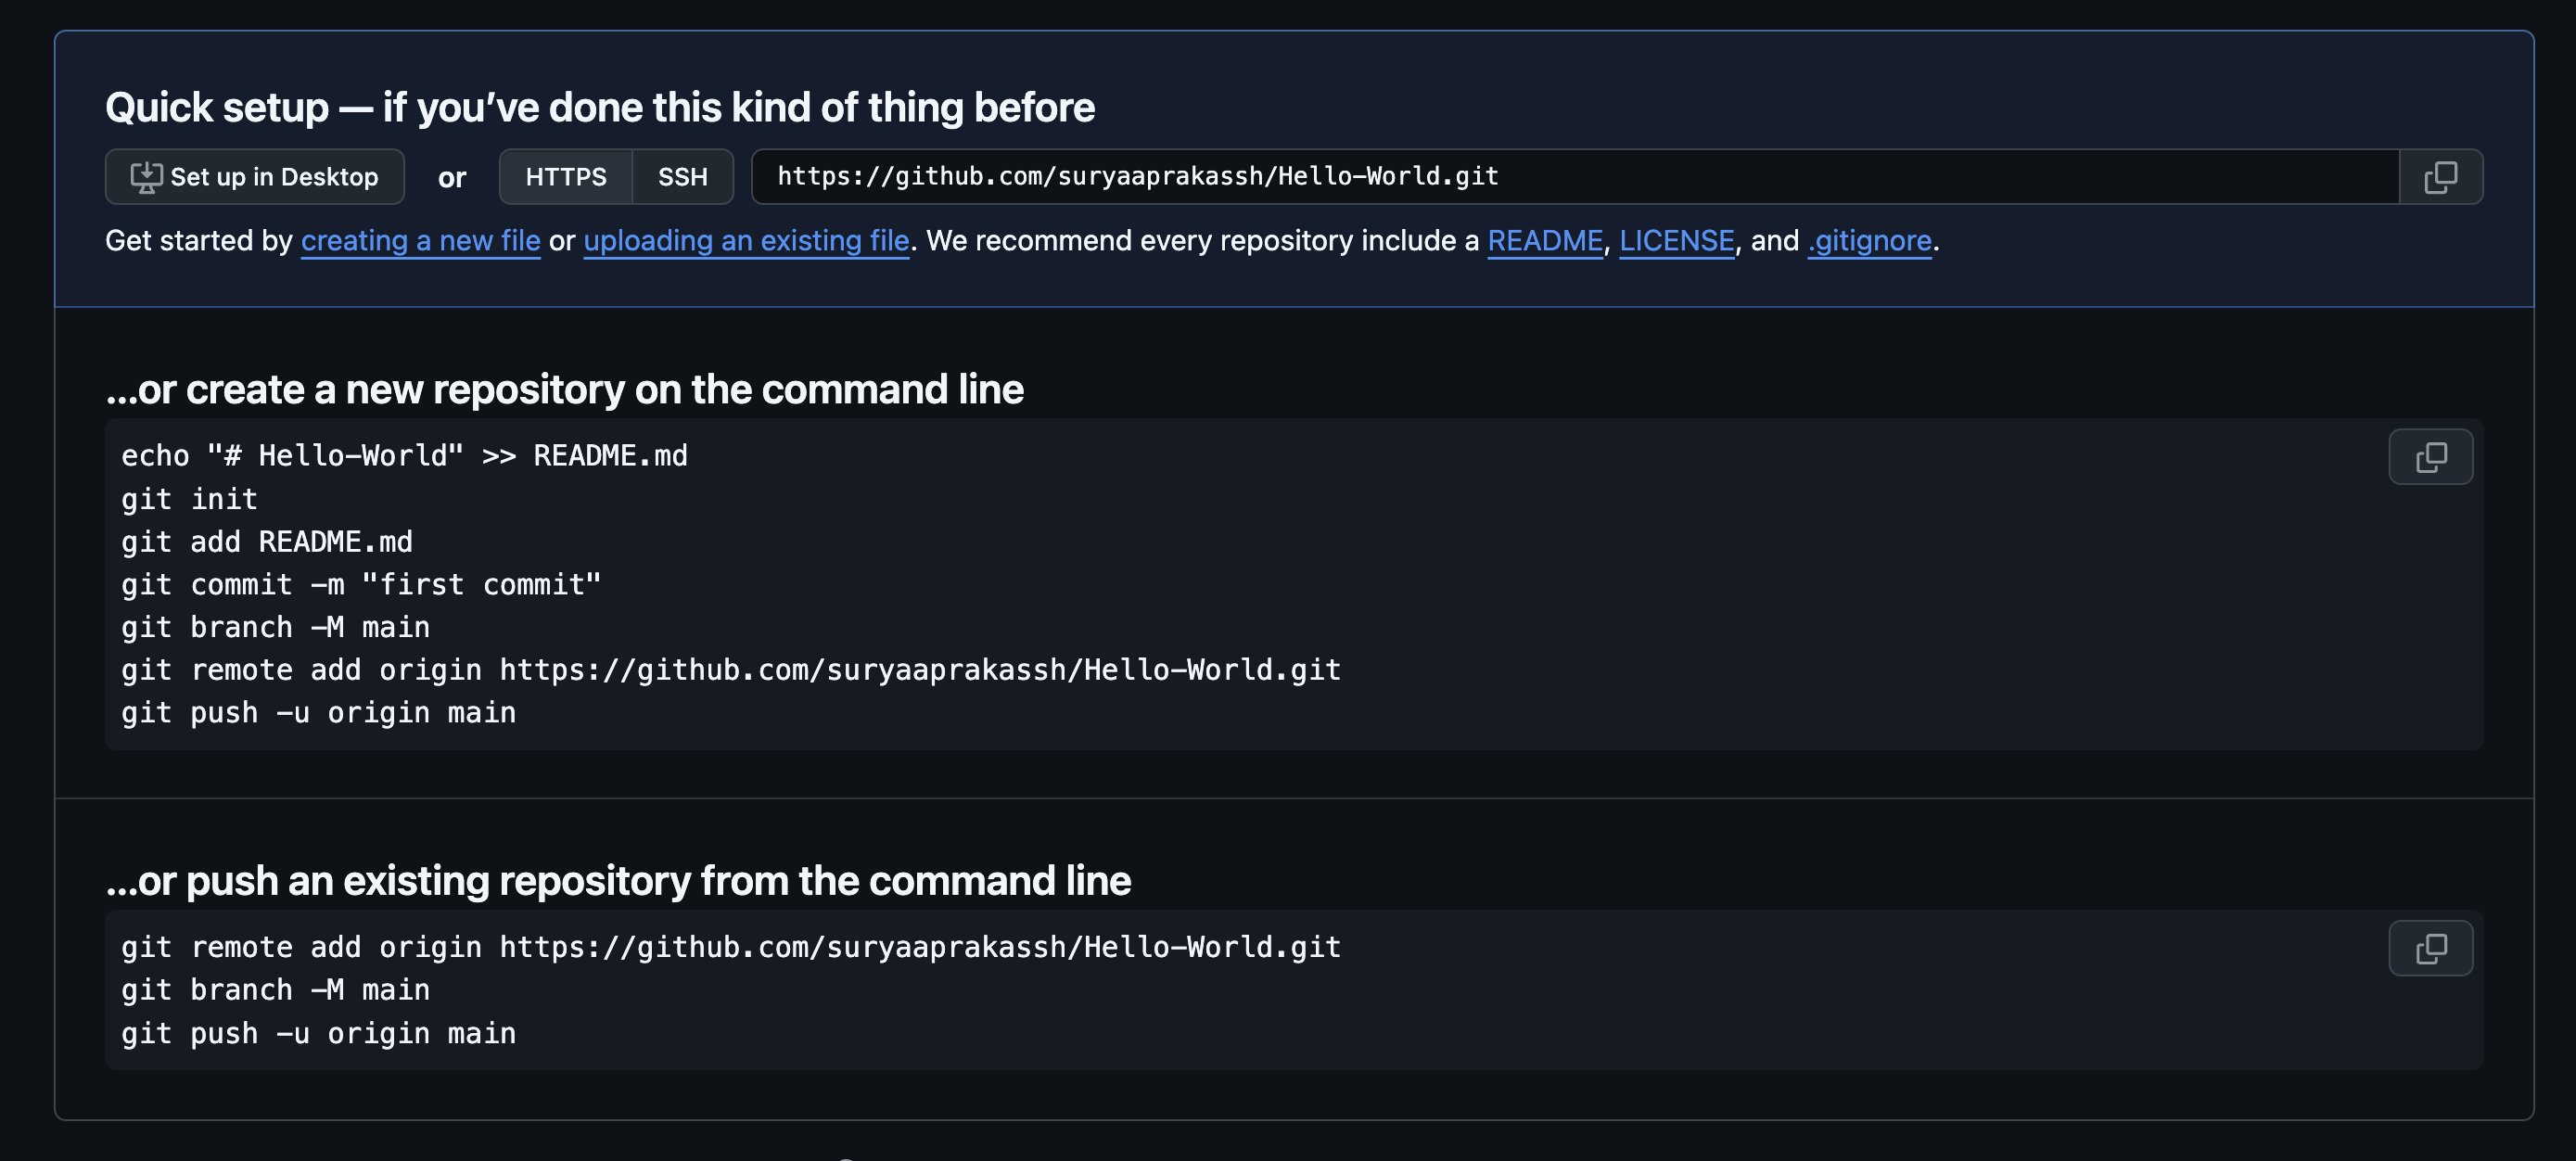This screenshot has height=1161, width=2576.
Task: Click the git add README.md line
Action: click(x=267, y=542)
